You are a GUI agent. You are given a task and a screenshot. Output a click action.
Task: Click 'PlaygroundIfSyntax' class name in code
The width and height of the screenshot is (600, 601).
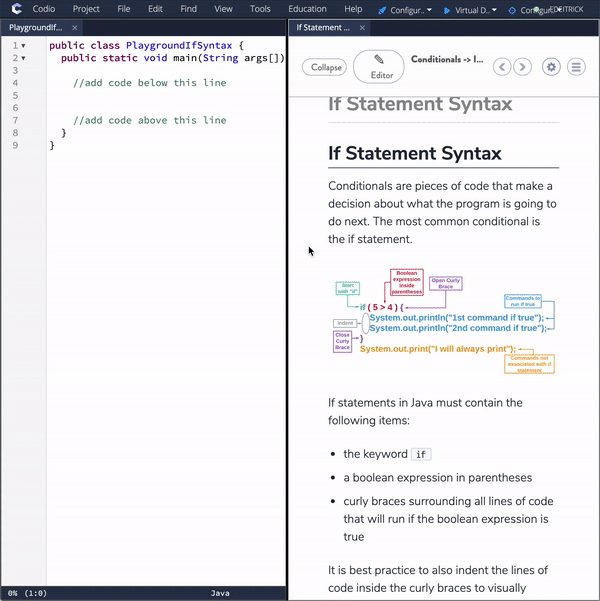[x=179, y=46]
